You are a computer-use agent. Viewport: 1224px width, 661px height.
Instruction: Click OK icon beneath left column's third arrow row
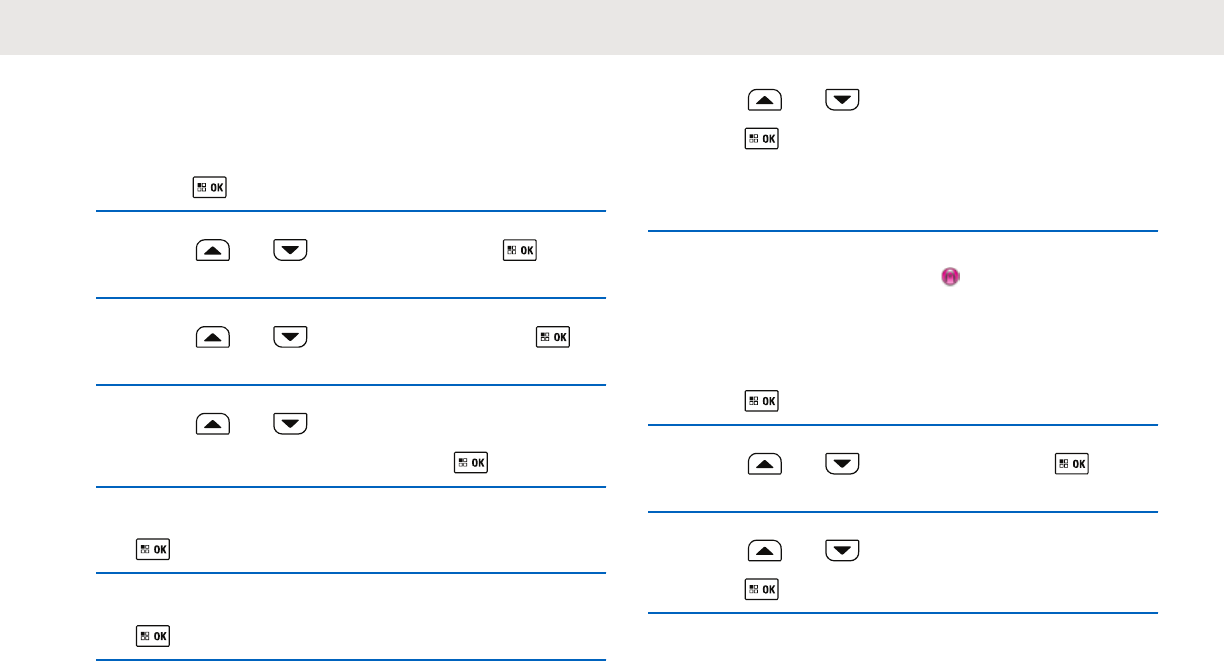pyautogui.click(x=471, y=463)
